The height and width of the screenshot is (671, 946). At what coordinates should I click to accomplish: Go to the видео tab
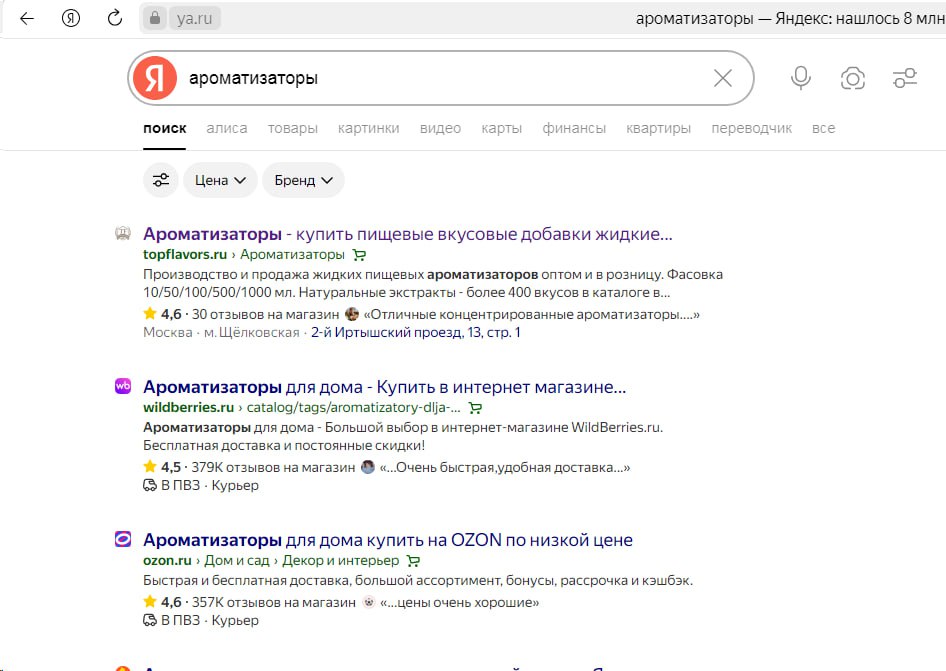440,128
